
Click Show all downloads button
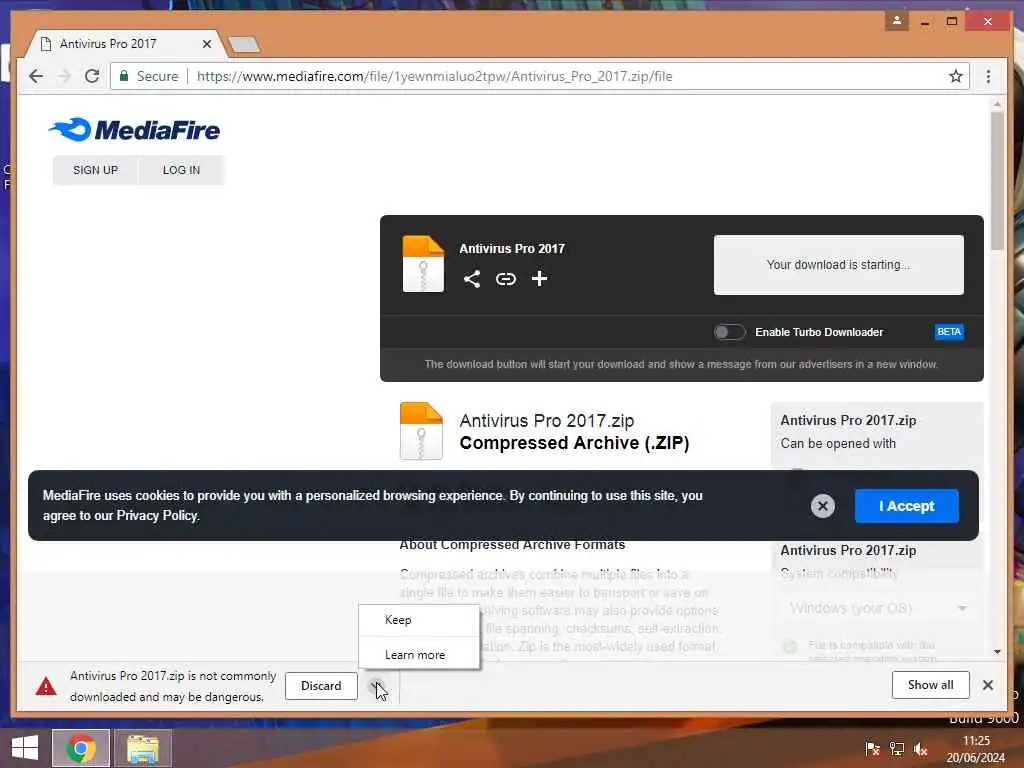(930, 684)
